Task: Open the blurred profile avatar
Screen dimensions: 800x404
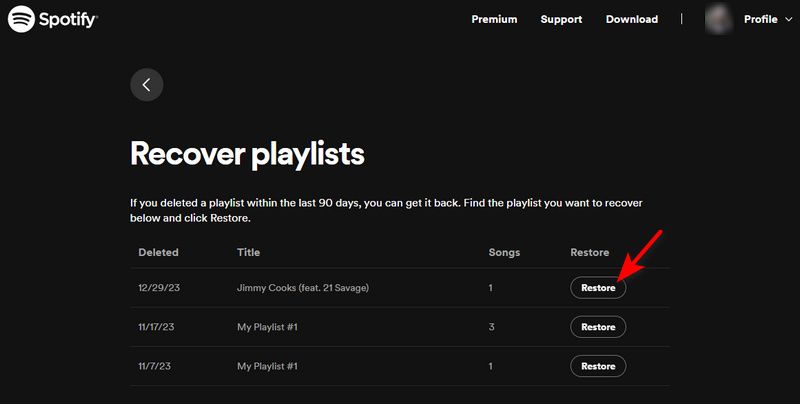Action: pyautogui.click(x=718, y=19)
